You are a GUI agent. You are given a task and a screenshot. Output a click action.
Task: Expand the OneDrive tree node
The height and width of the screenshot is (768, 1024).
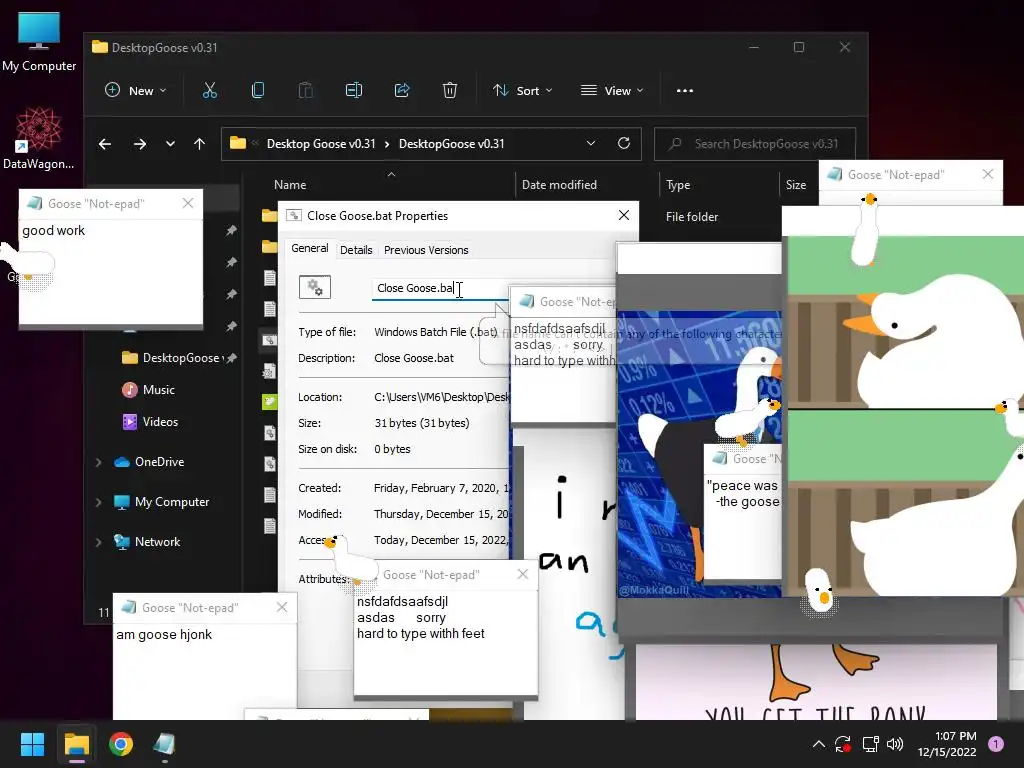pos(99,462)
